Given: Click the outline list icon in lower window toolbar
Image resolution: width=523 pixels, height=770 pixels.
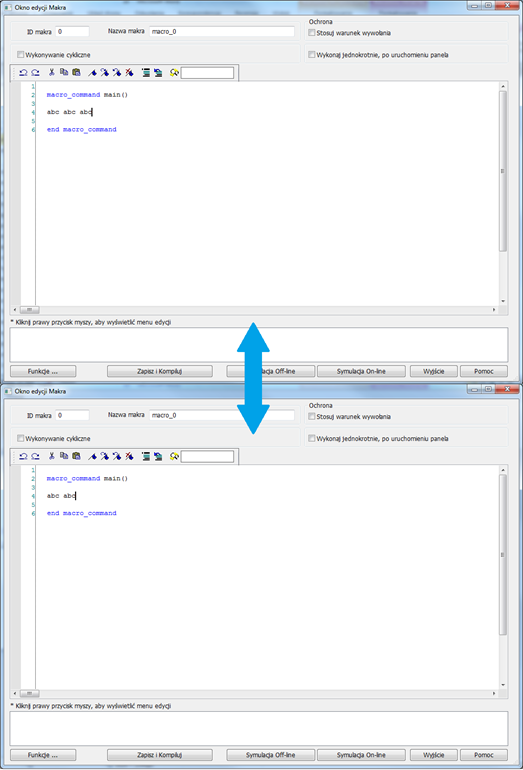Looking at the screenshot, I should 146,456.
